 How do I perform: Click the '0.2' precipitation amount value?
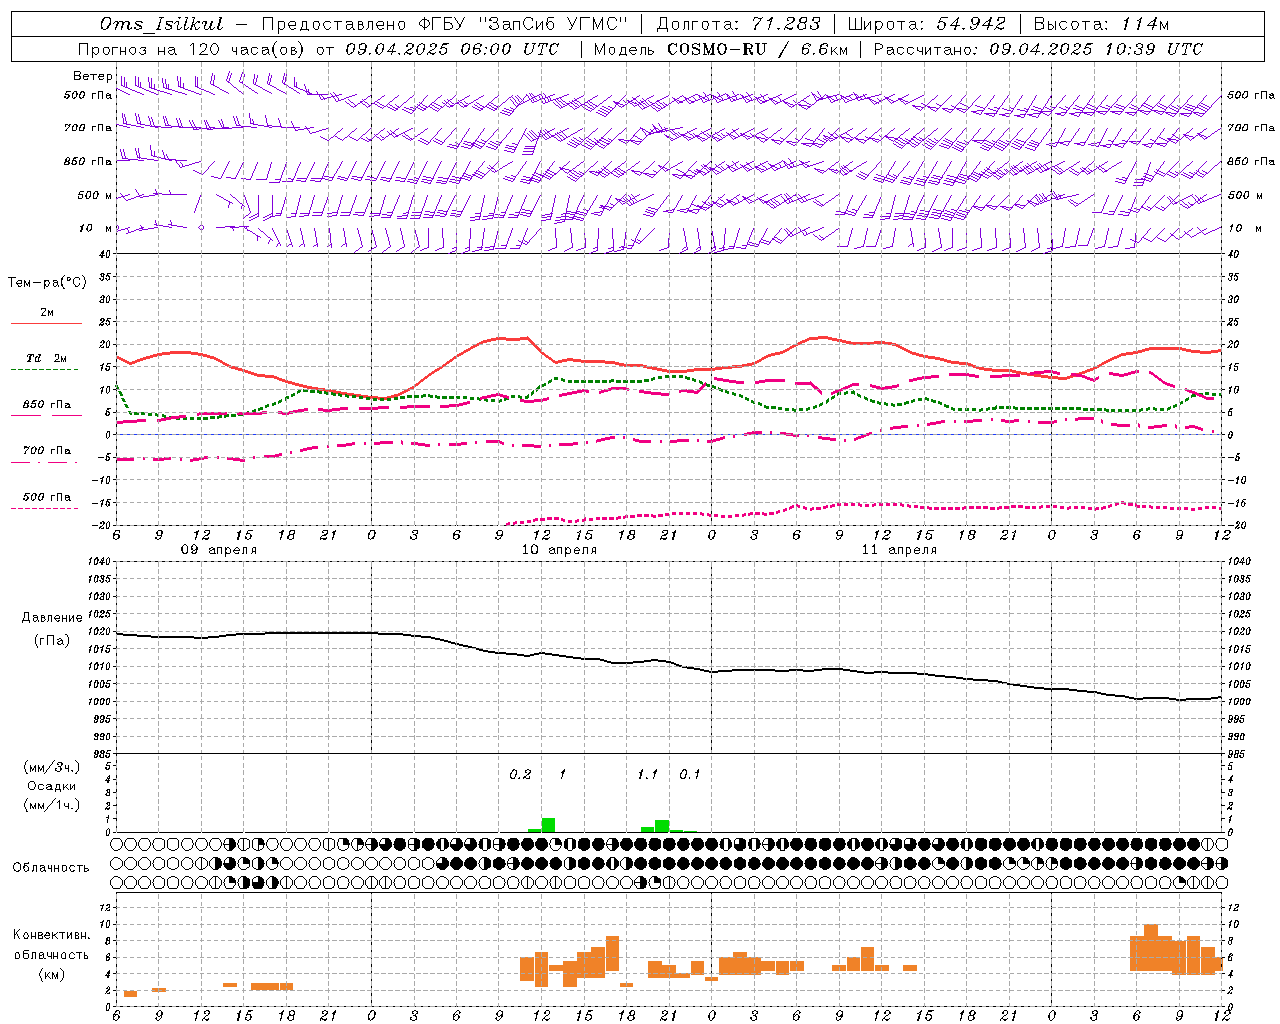pos(520,775)
